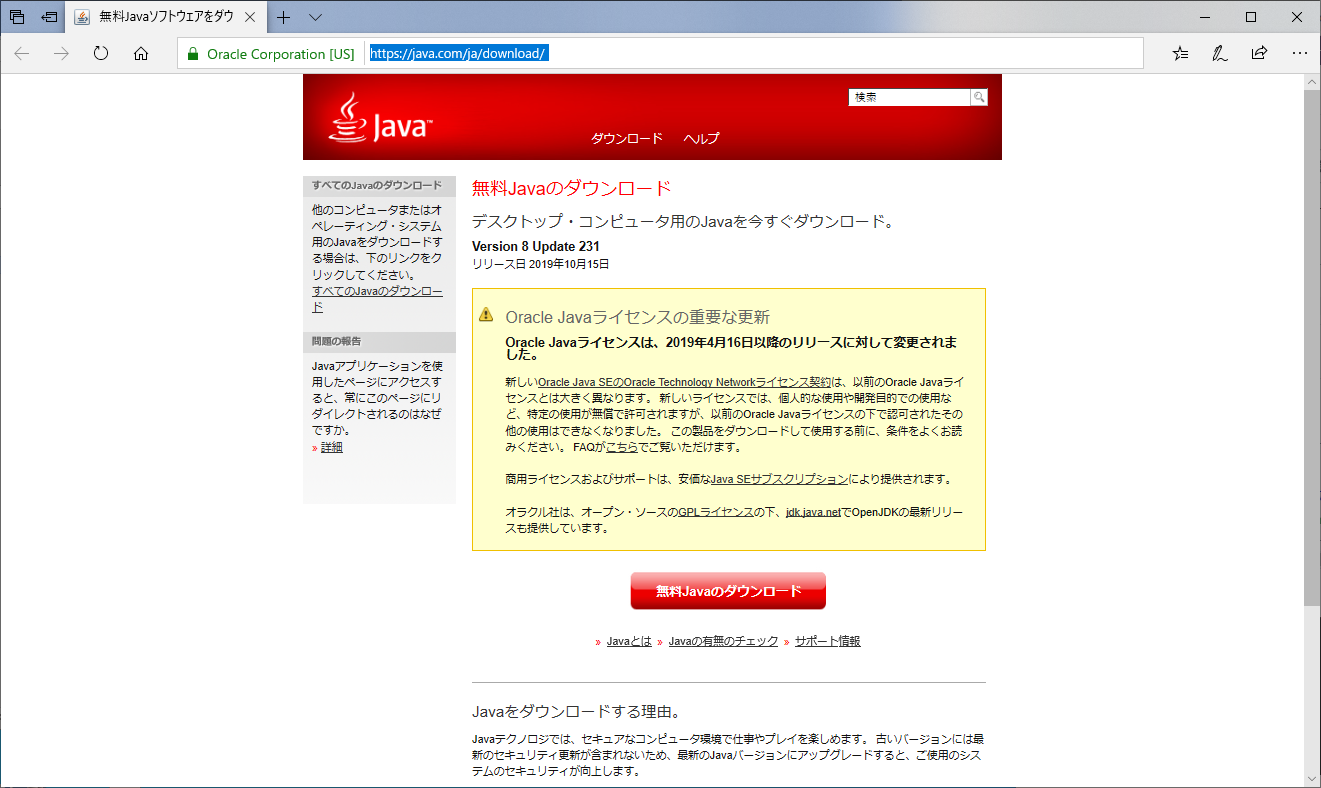Image resolution: width=1321 pixels, height=788 pixels.
Task: Click the browser Back arrow
Action: [x=22, y=54]
